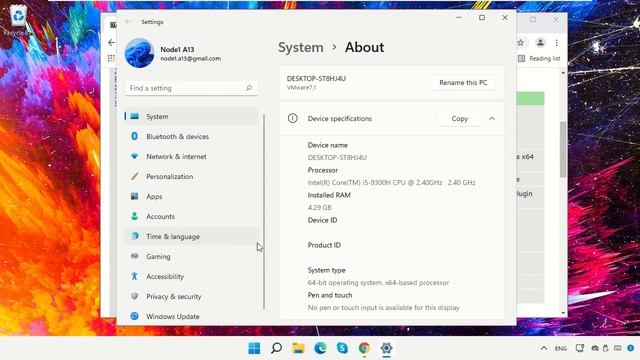Click the Chrome back arrow behind Settings
Viewport: 640px width, 360px height.
[x=111, y=42]
